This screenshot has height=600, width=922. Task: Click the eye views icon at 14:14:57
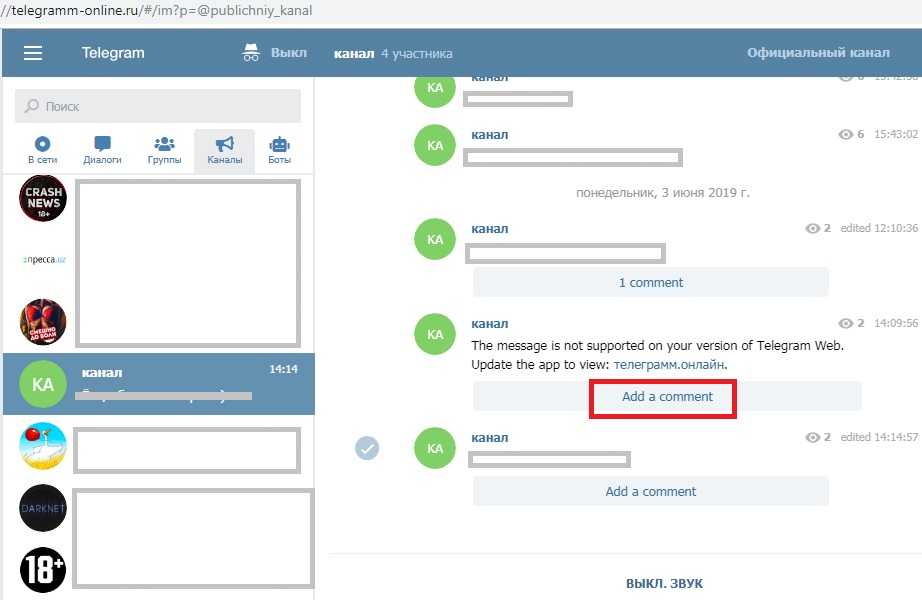point(812,437)
